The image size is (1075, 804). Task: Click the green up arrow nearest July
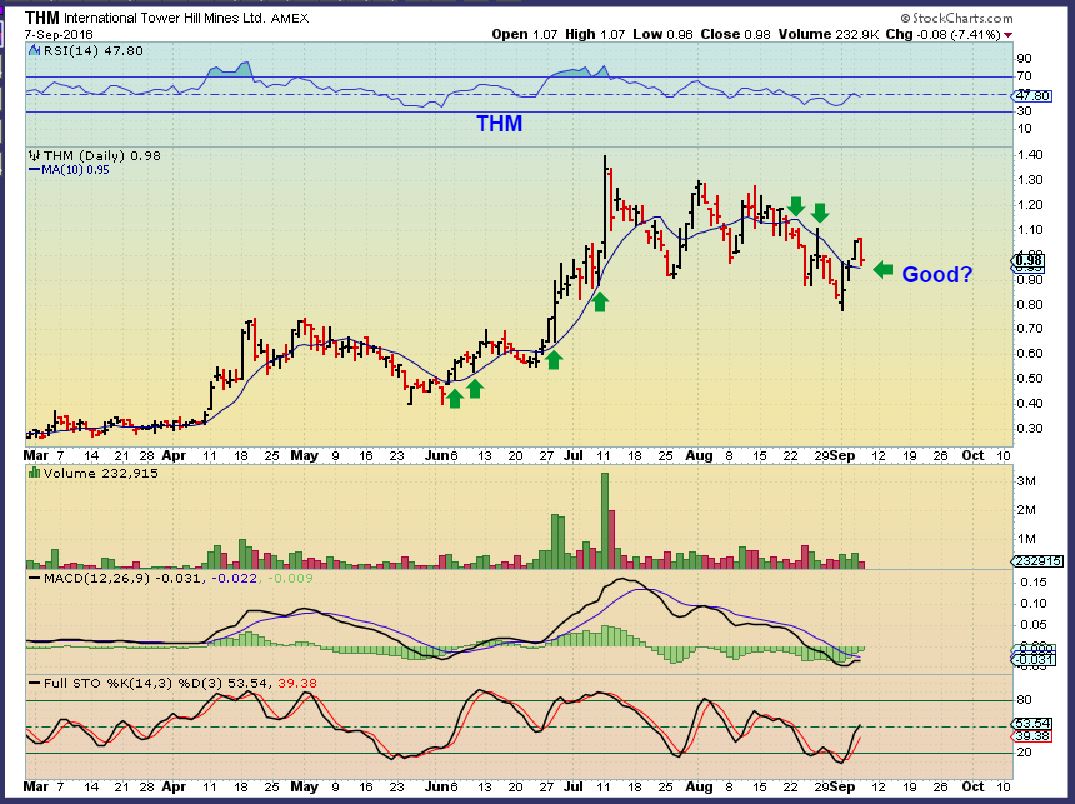pos(600,300)
